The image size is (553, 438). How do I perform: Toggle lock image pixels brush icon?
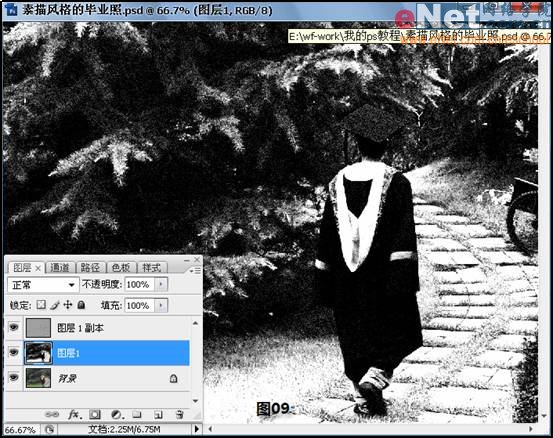54,305
